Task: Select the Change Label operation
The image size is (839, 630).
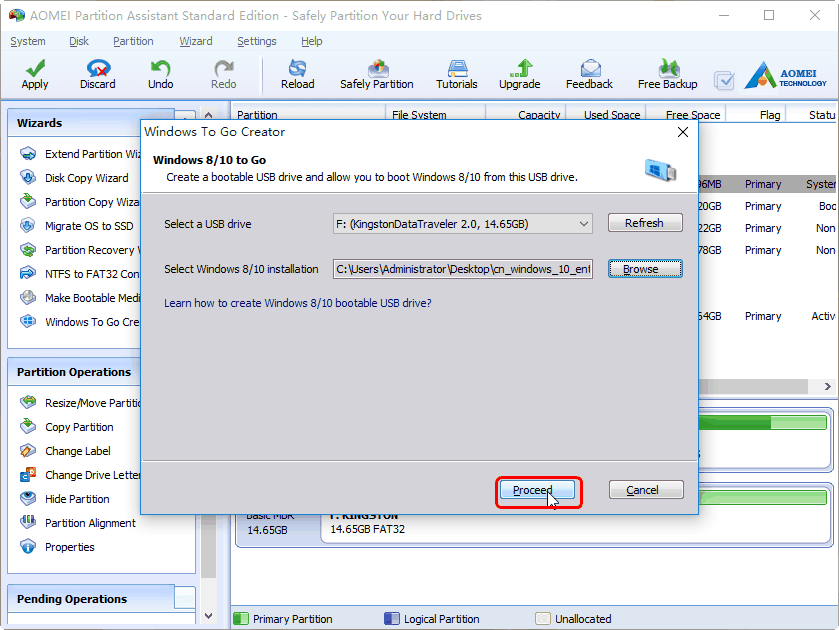Action: (65, 451)
